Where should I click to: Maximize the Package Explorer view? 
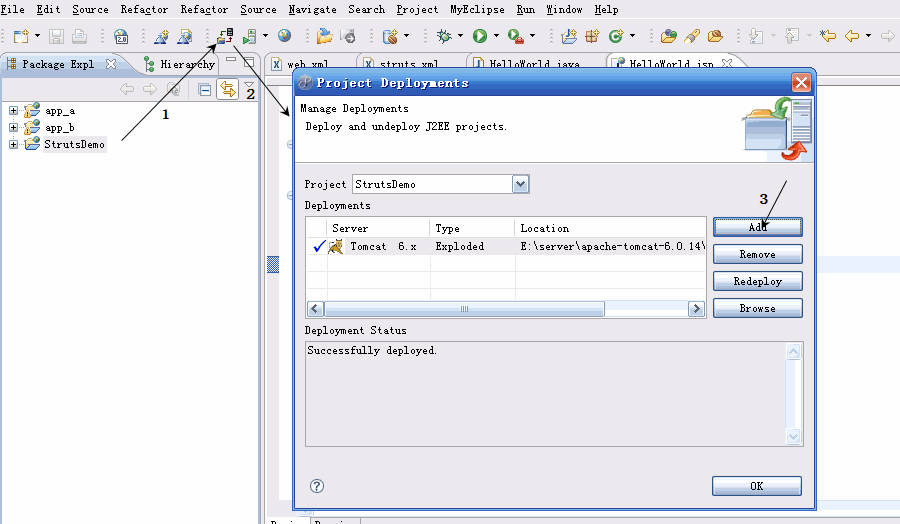[249, 62]
